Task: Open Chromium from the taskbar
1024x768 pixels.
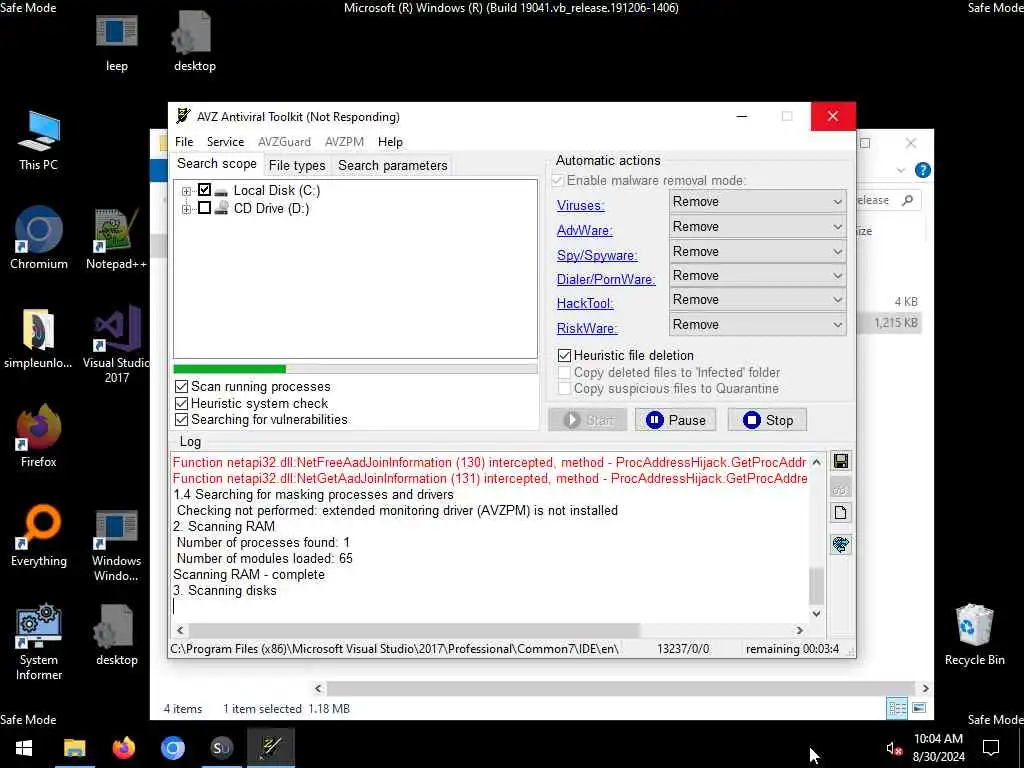Action: tap(173, 748)
